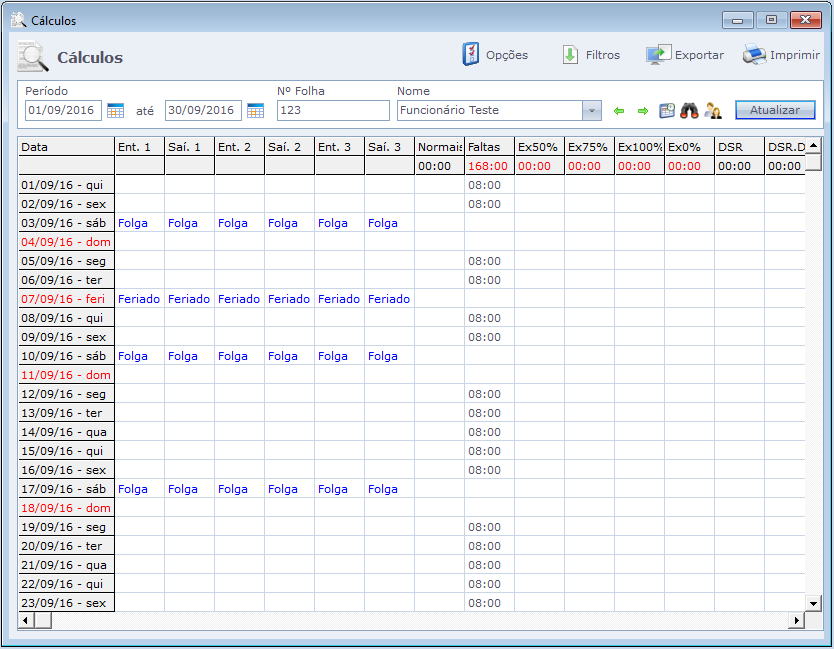Click the vertical scrollbar down arrow

813,603
